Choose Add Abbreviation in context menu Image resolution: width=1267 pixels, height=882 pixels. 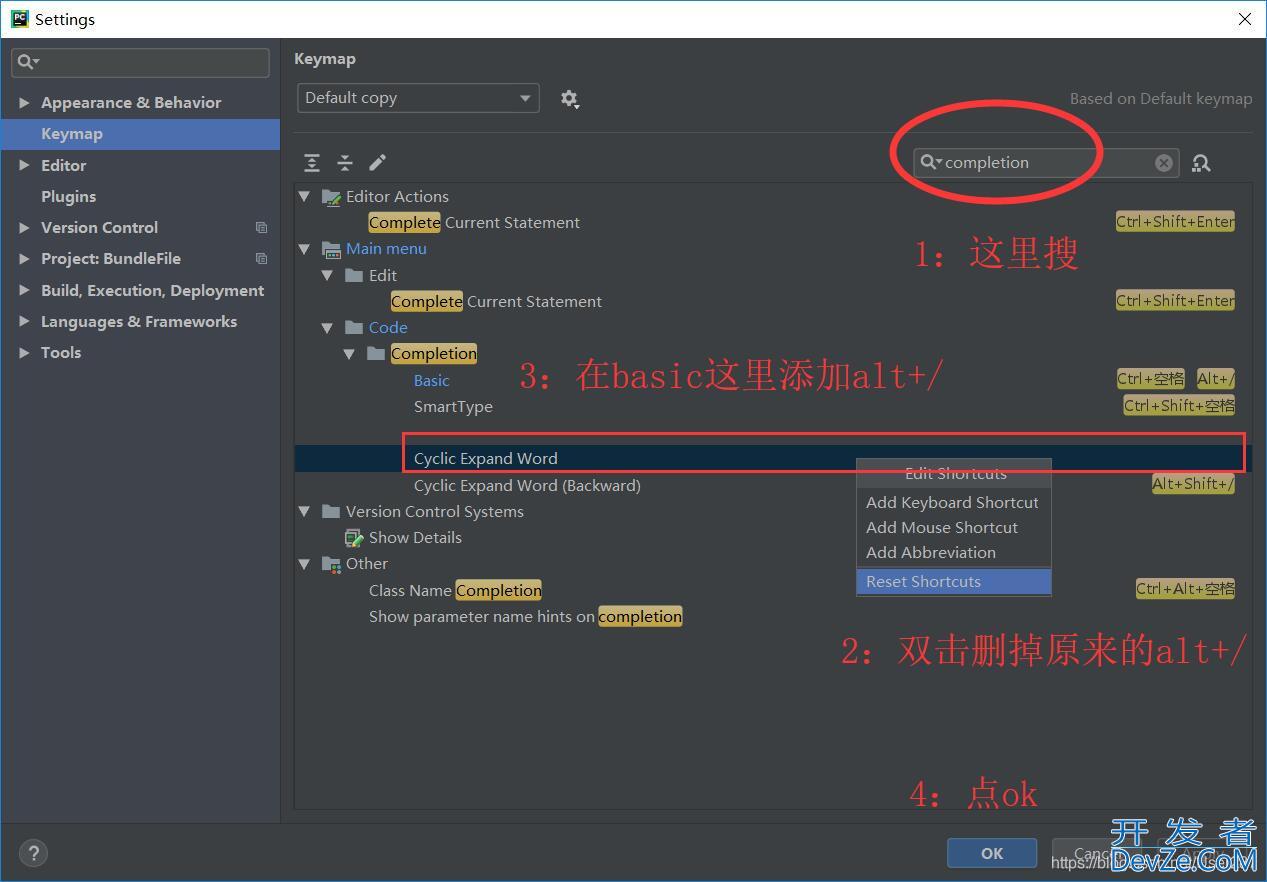point(953,552)
